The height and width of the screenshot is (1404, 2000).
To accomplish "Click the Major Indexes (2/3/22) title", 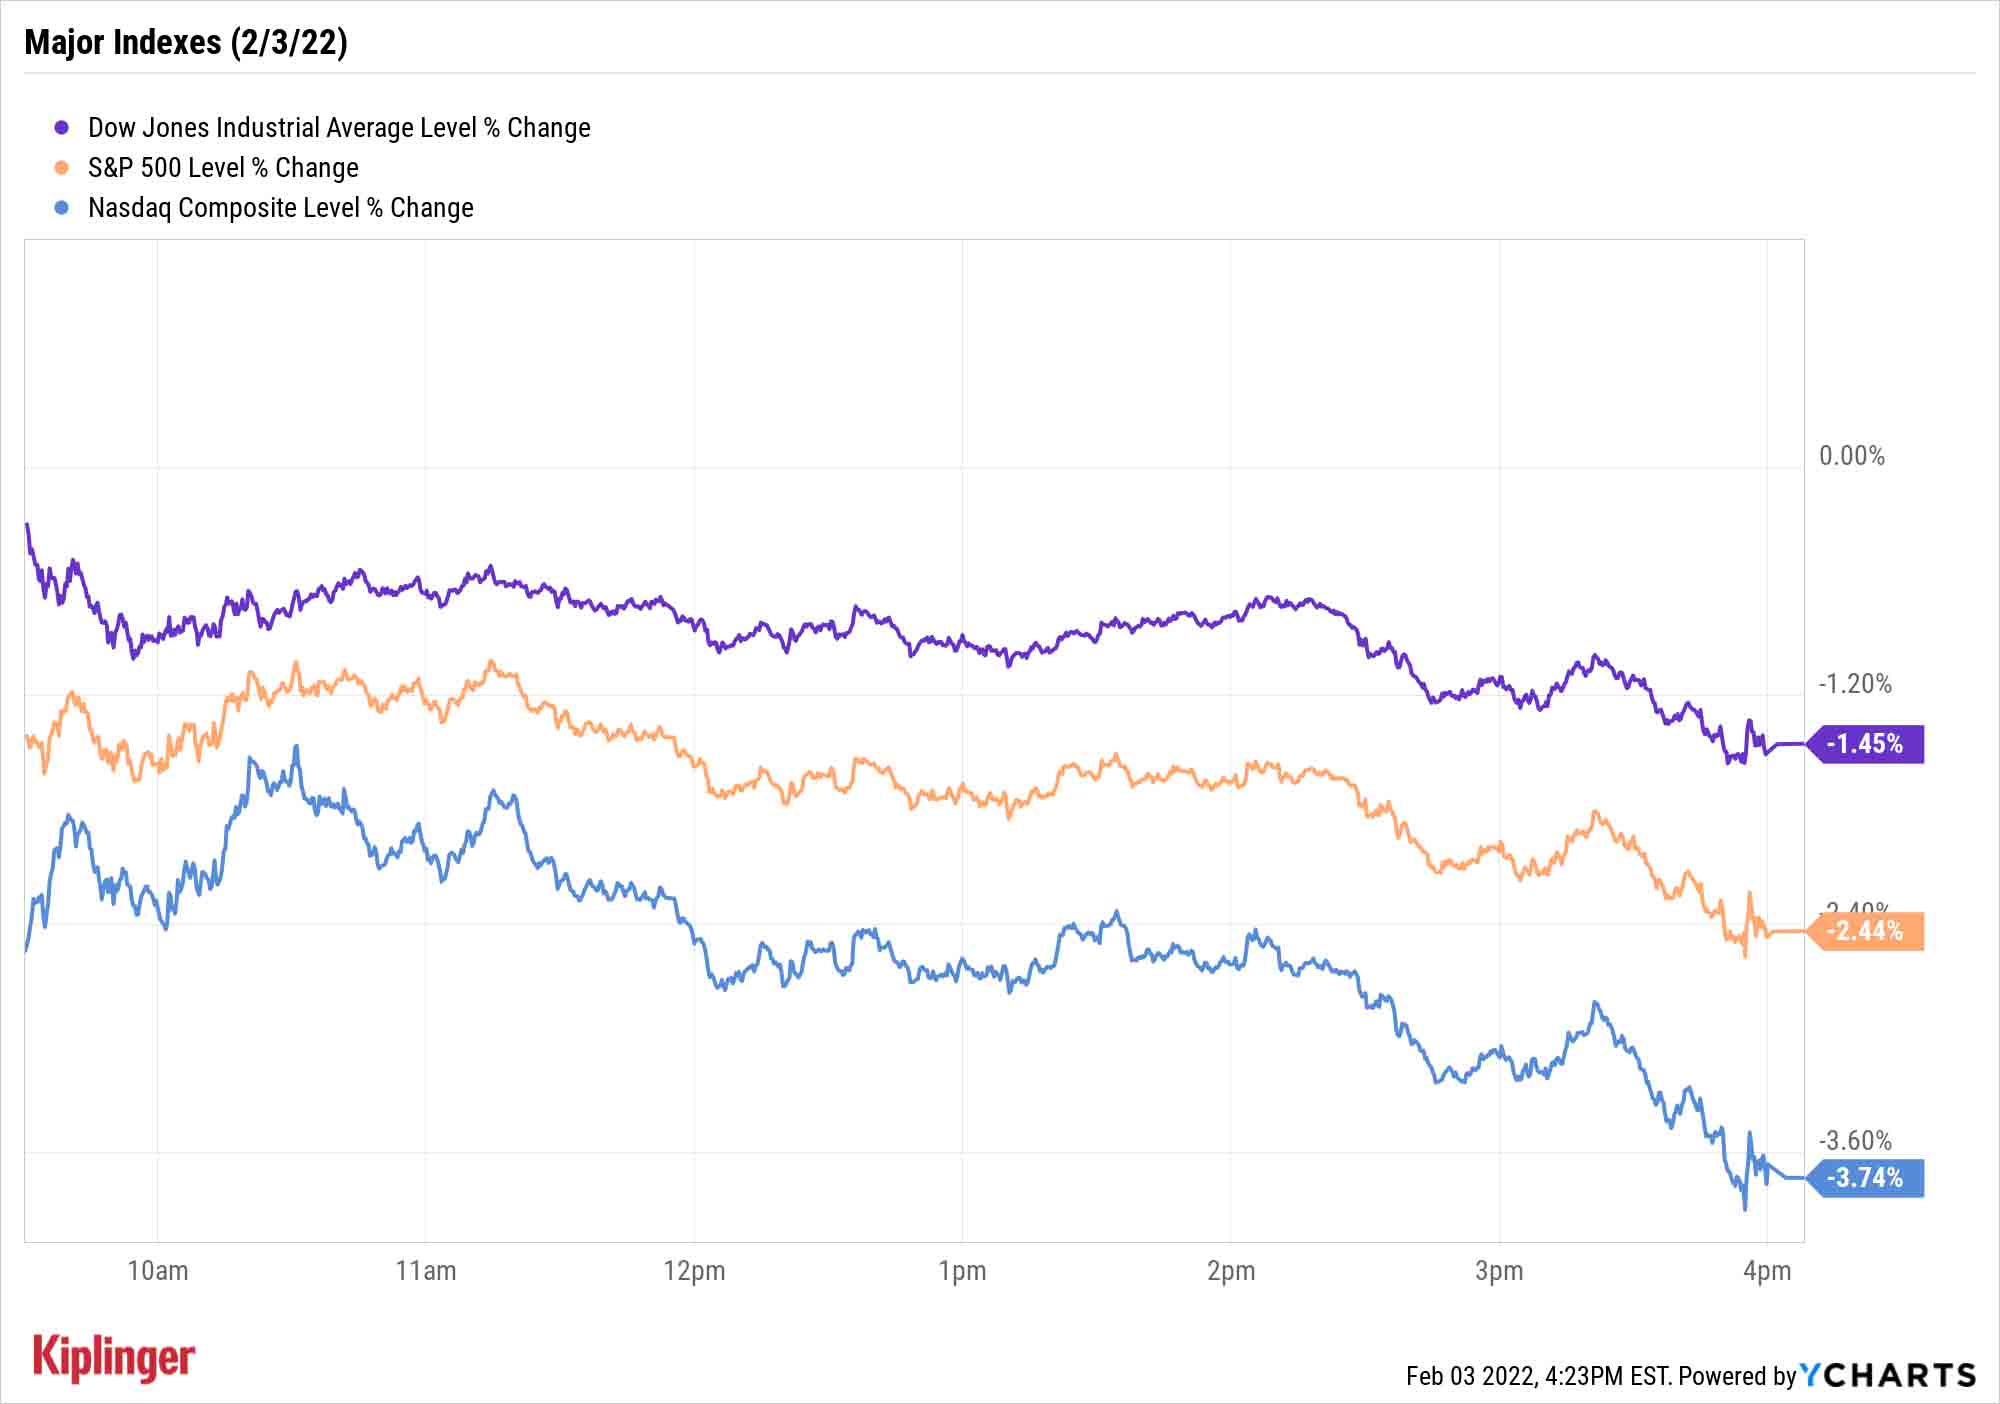I will click(x=186, y=42).
